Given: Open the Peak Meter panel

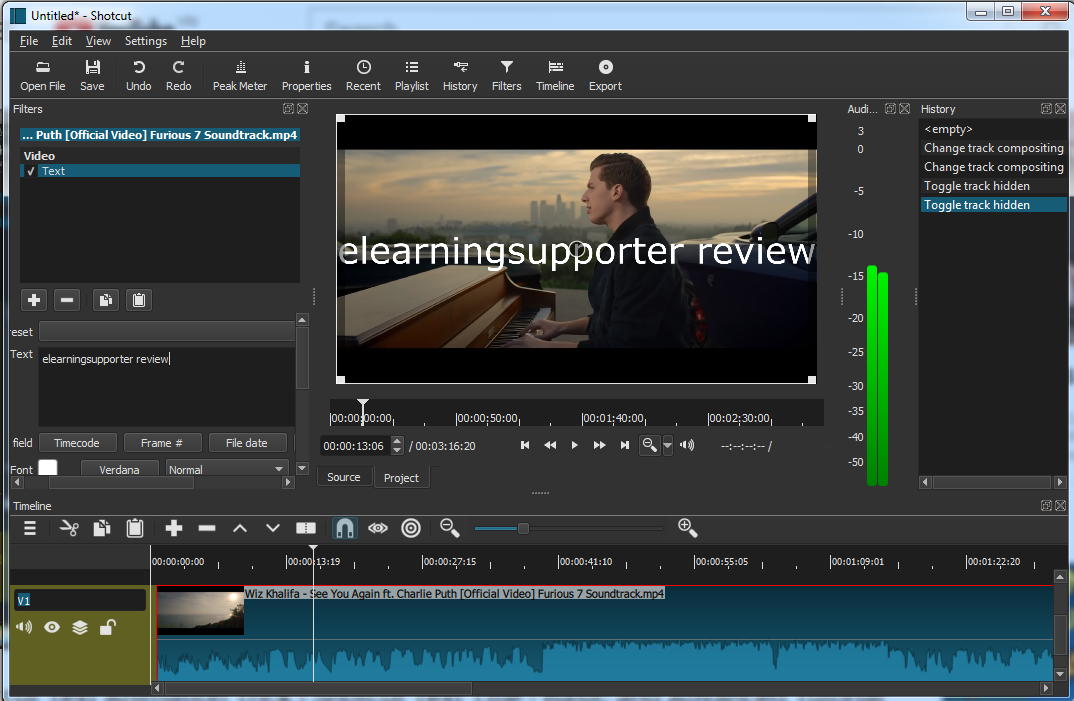Looking at the screenshot, I should (x=240, y=75).
